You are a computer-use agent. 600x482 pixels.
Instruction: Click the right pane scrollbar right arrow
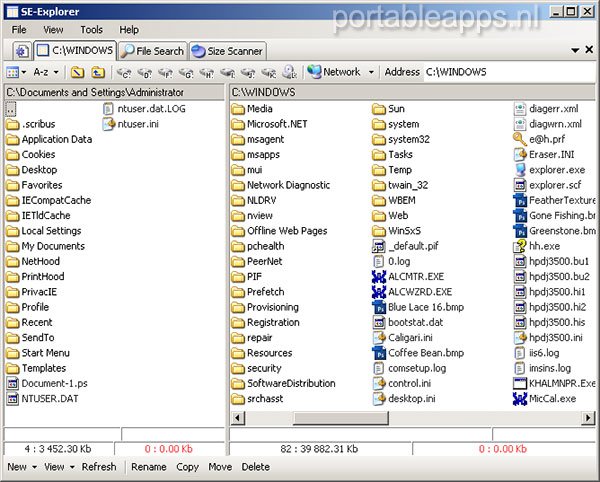588,418
